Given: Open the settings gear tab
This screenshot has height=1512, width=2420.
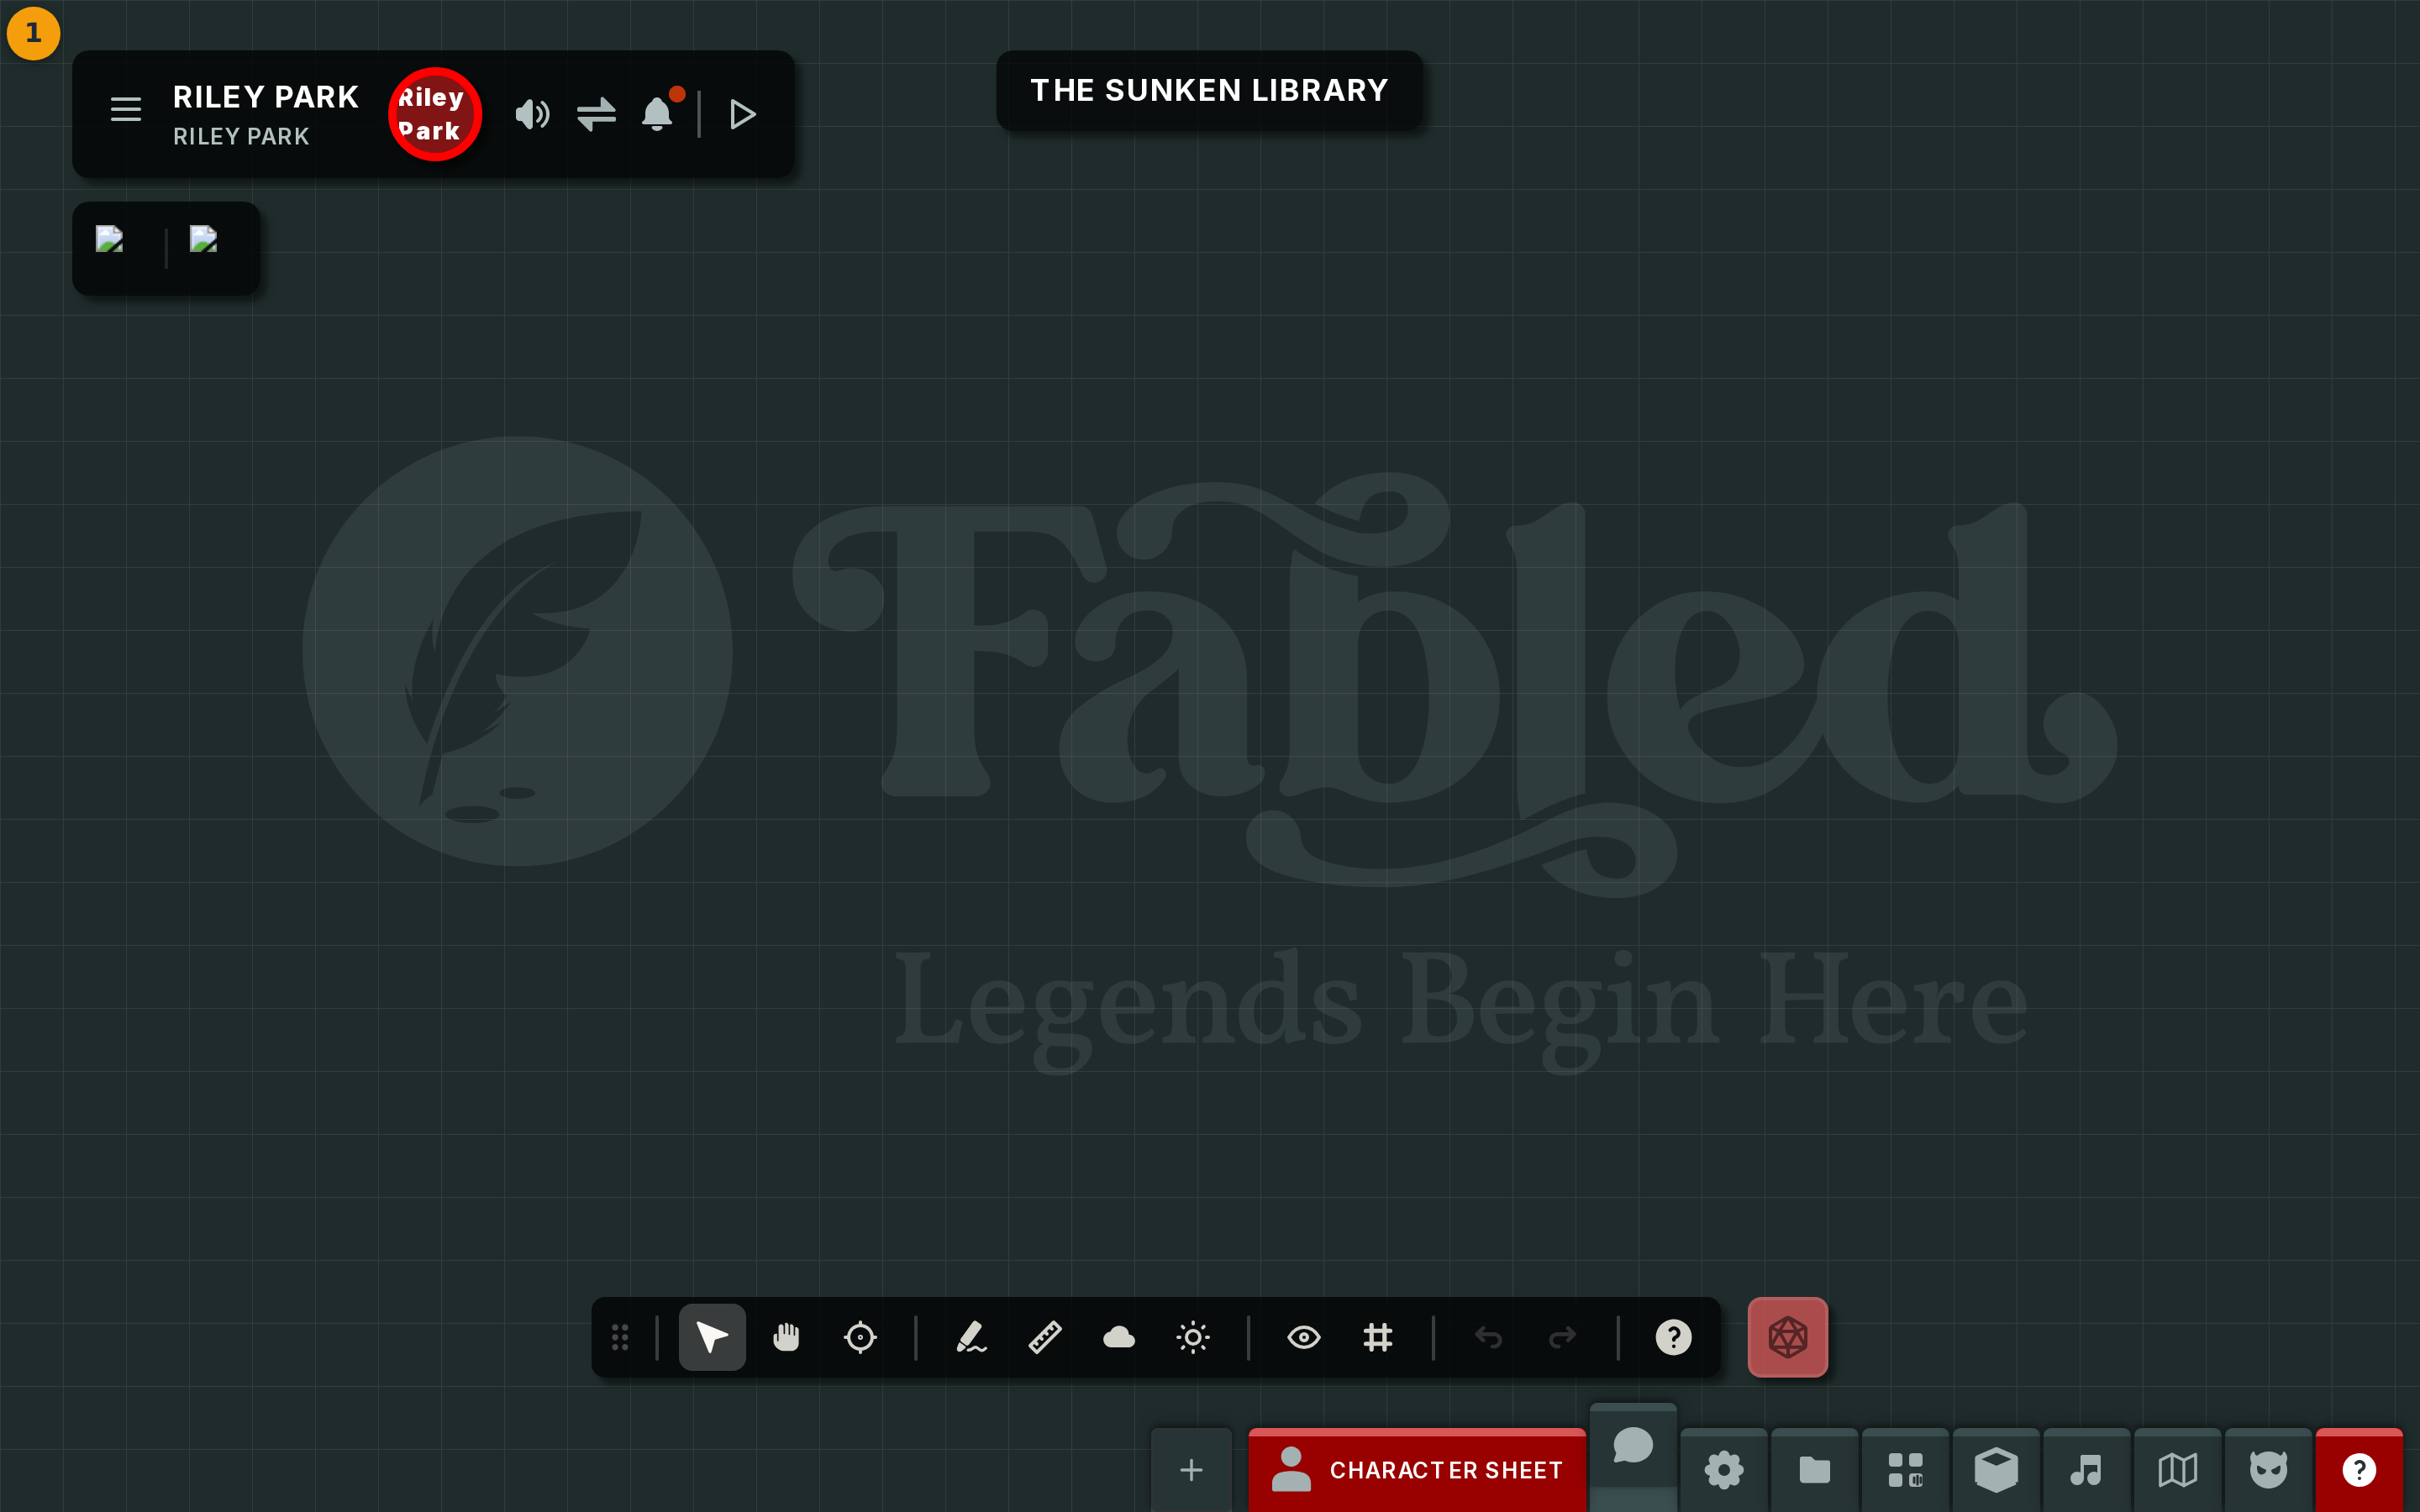Looking at the screenshot, I should pos(1724,1470).
